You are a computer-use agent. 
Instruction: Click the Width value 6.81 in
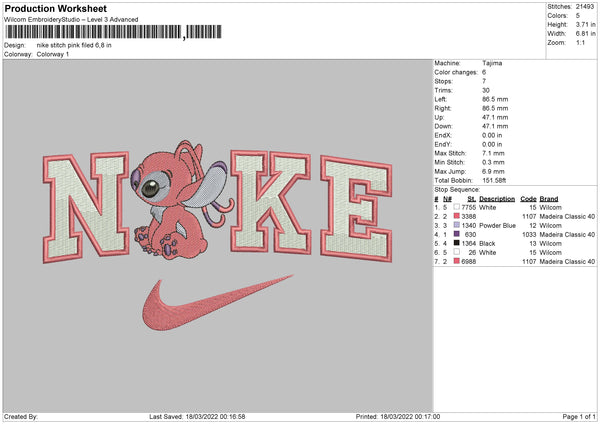[585, 34]
